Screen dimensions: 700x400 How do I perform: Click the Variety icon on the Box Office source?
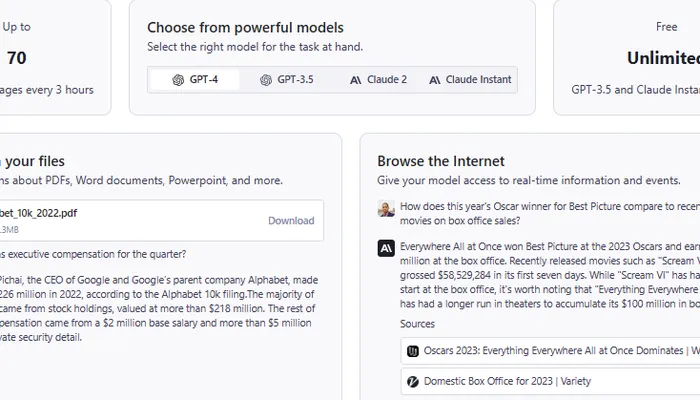(412, 381)
